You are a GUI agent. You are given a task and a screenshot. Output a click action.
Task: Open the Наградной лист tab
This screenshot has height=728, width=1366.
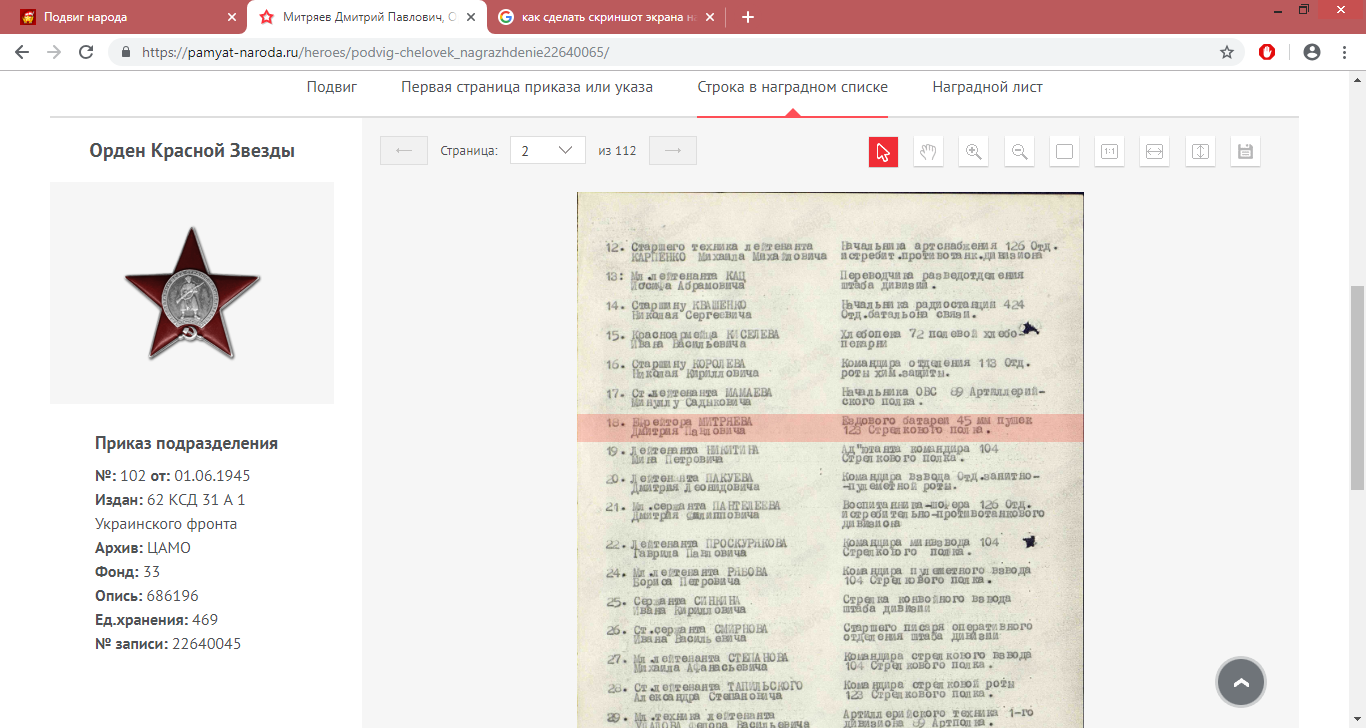pyautogui.click(x=987, y=87)
